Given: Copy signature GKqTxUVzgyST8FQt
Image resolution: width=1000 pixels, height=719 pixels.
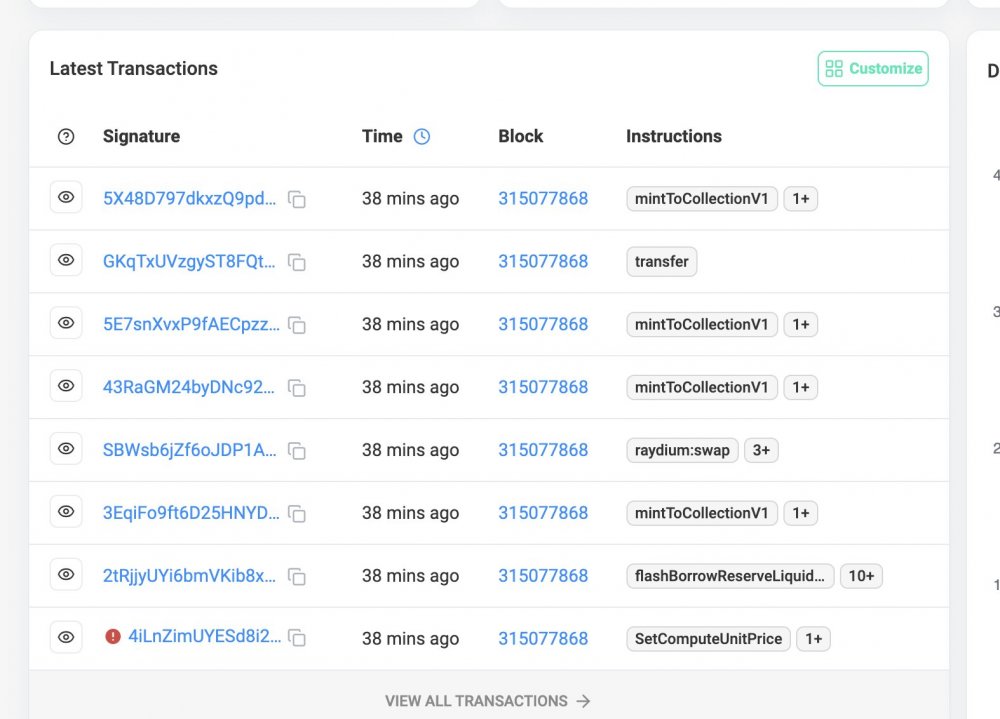Looking at the screenshot, I should click(297, 262).
